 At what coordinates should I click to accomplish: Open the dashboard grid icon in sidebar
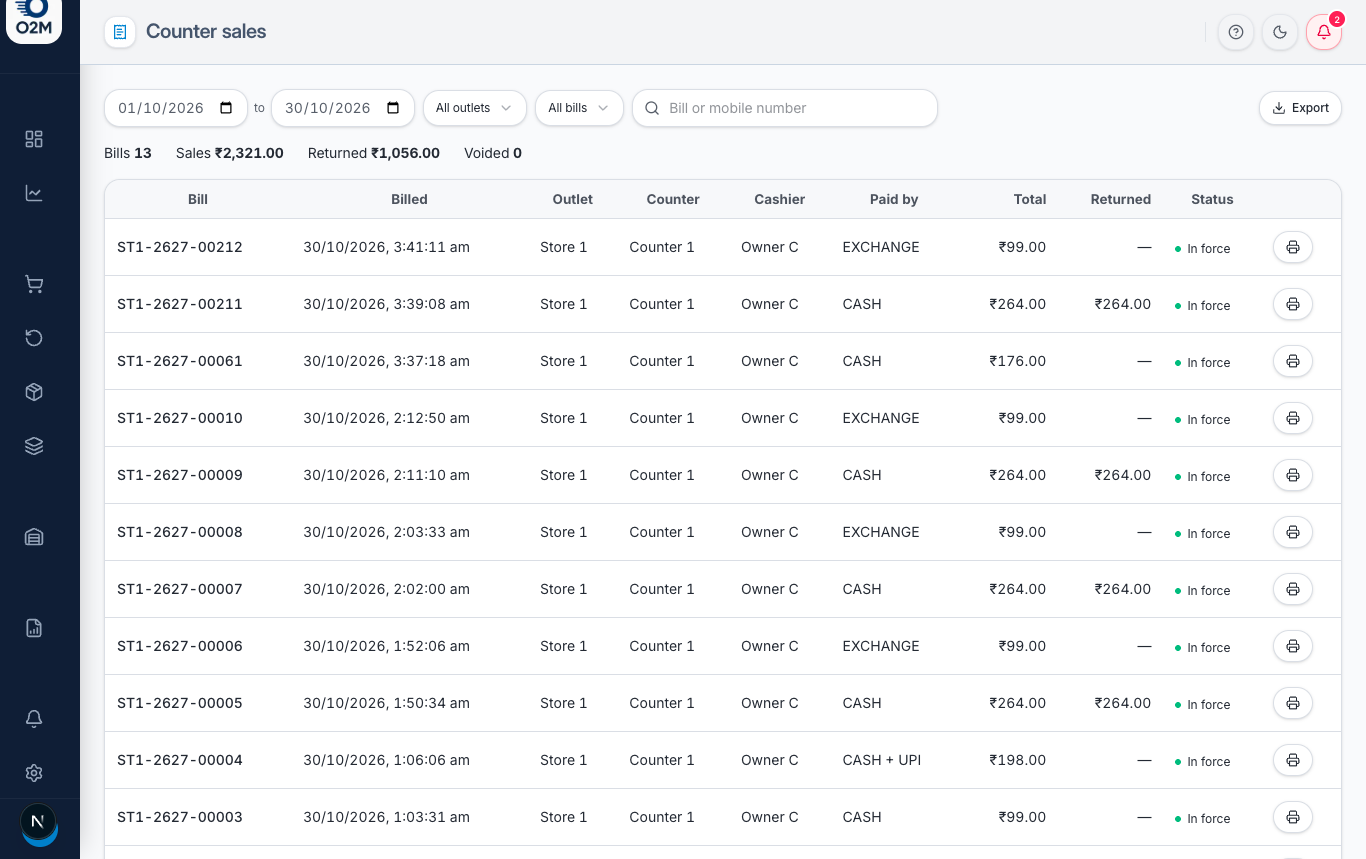[34, 139]
